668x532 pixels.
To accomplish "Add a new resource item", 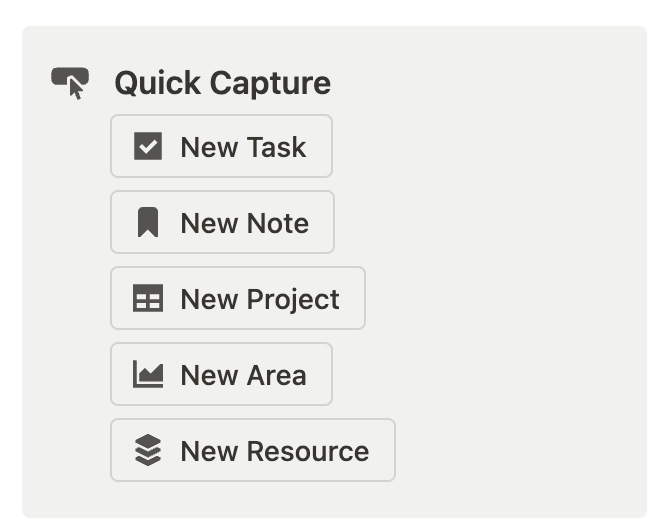I will [x=253, y=451].
